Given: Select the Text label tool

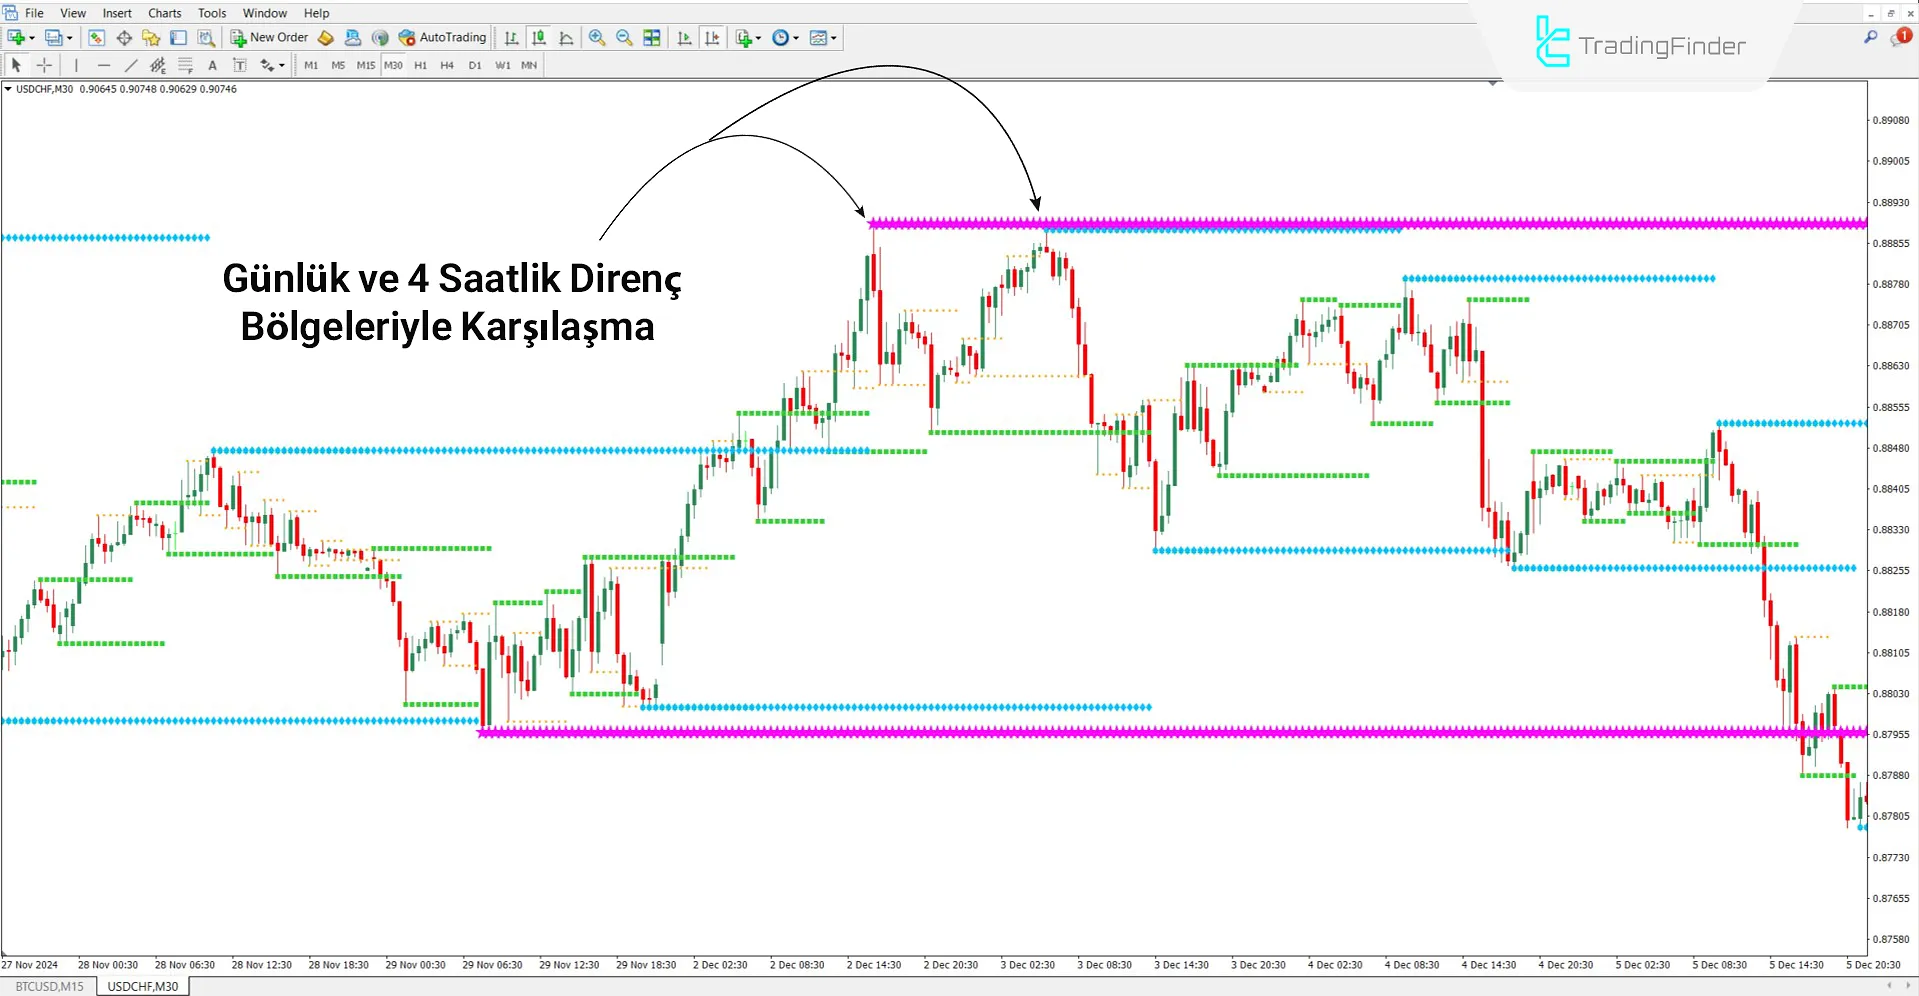Looking at the screenshot, I should 239,65.
